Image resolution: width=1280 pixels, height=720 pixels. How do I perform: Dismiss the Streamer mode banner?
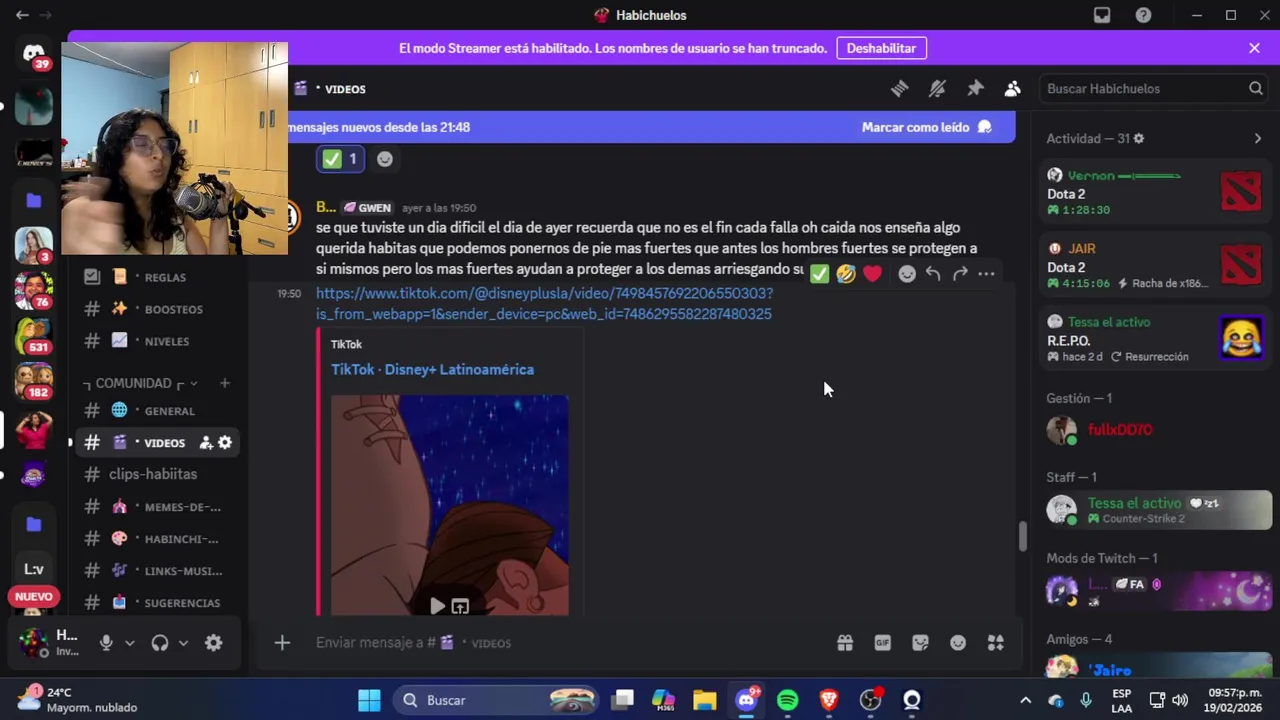coord(1254,48)
